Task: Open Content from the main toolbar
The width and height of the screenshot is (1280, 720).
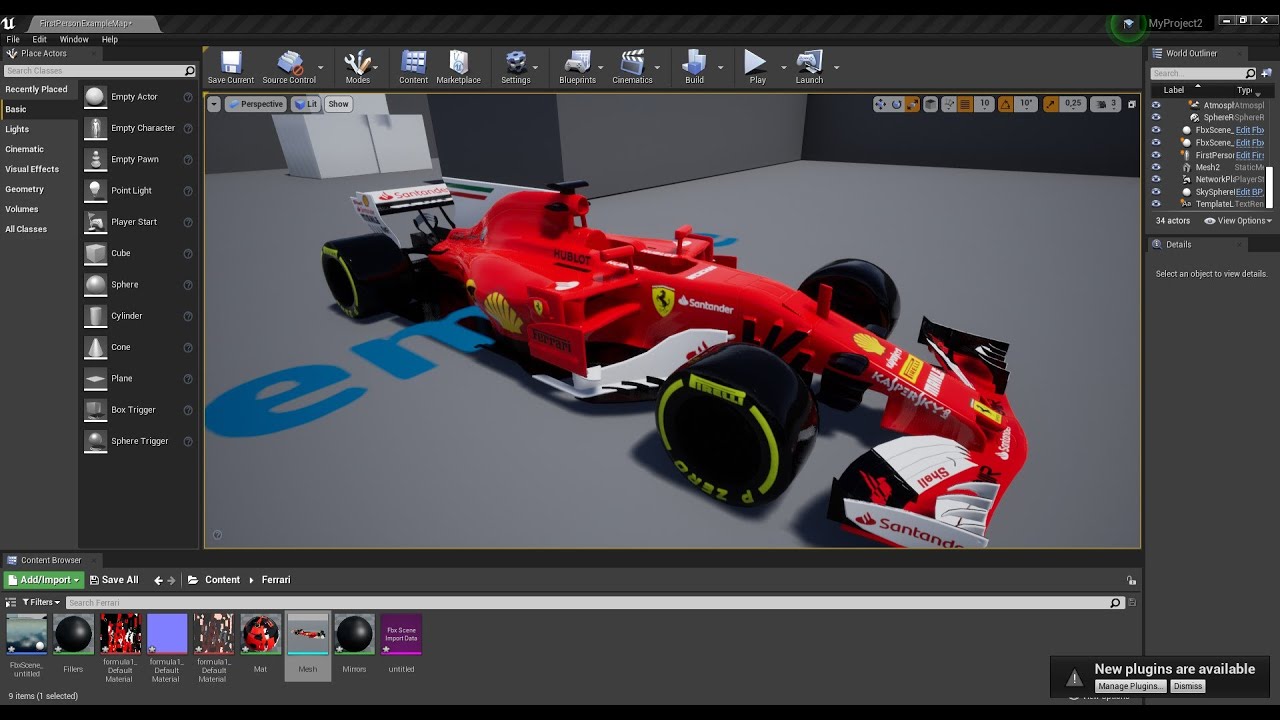Action: pos(413,68)
